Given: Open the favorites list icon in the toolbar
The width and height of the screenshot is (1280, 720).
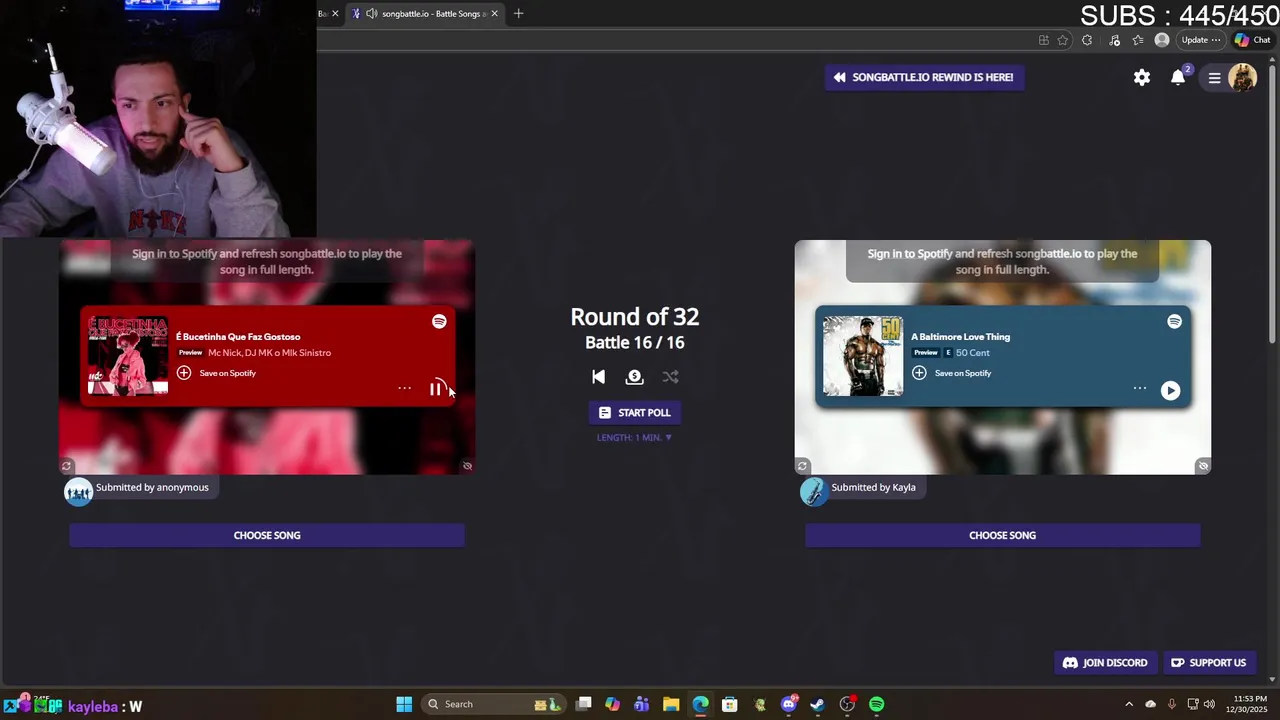Looking at the screenshot, I should point(1138,40).
